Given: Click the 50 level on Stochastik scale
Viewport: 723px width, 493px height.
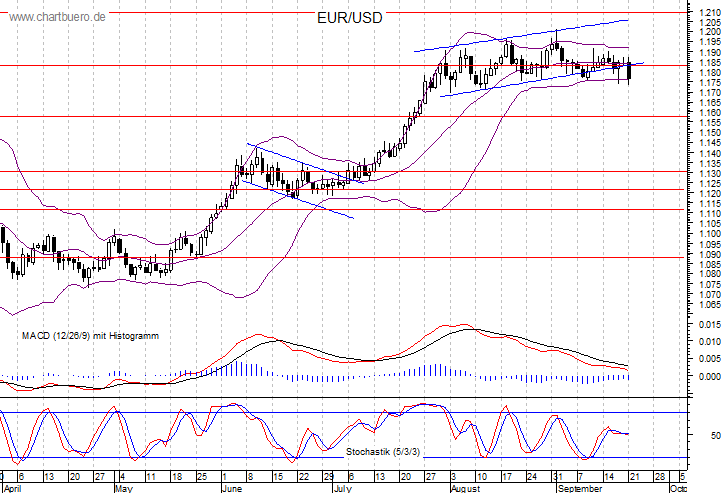Looking at the screenshot, I should click(x=714, y=436).
